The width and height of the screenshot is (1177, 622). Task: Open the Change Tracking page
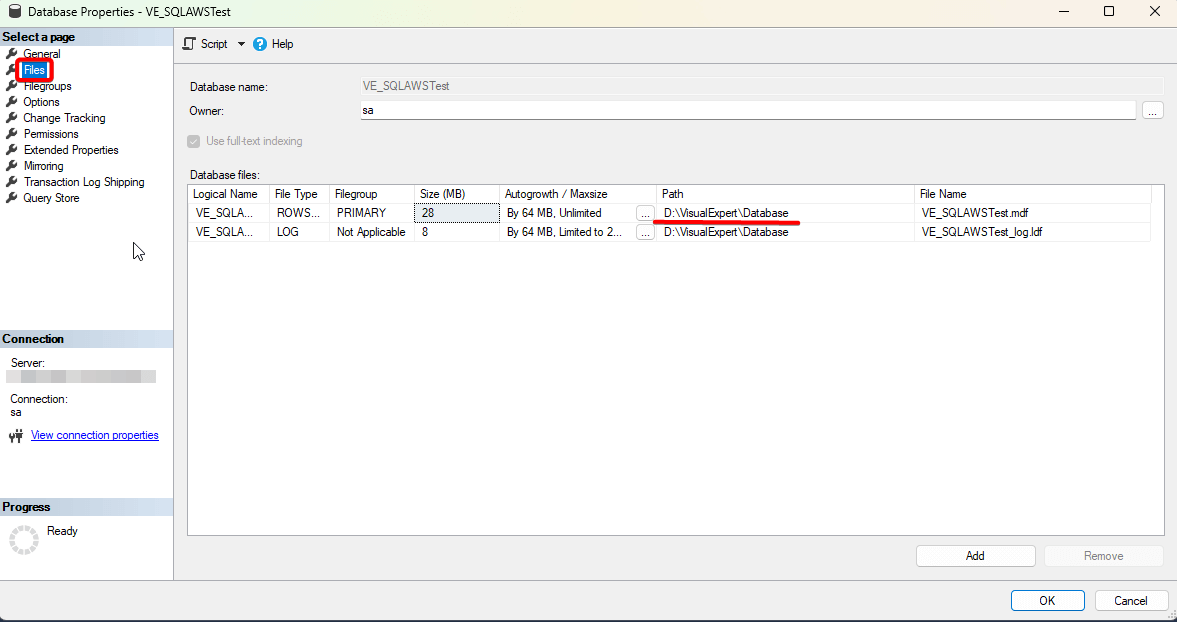64,118
